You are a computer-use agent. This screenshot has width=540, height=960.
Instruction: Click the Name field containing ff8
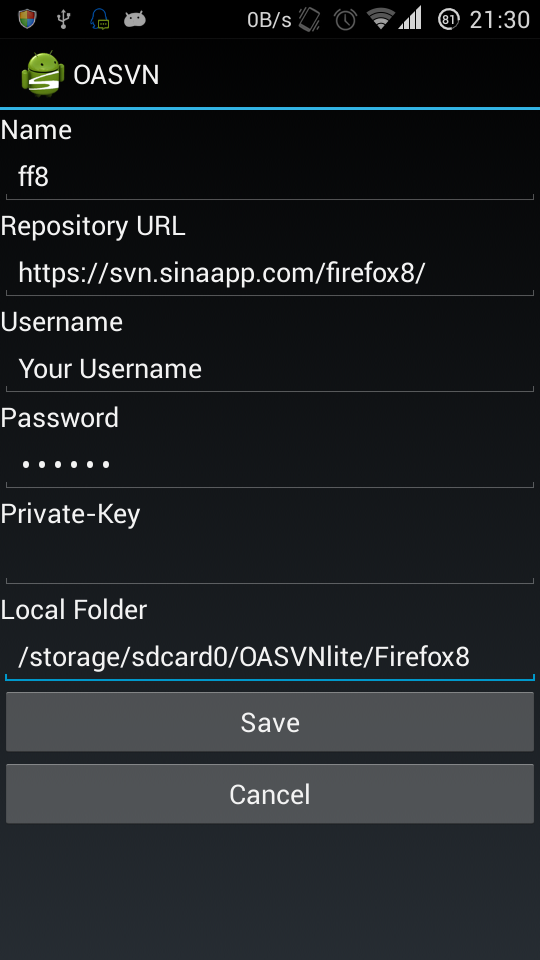click(270, 178)
